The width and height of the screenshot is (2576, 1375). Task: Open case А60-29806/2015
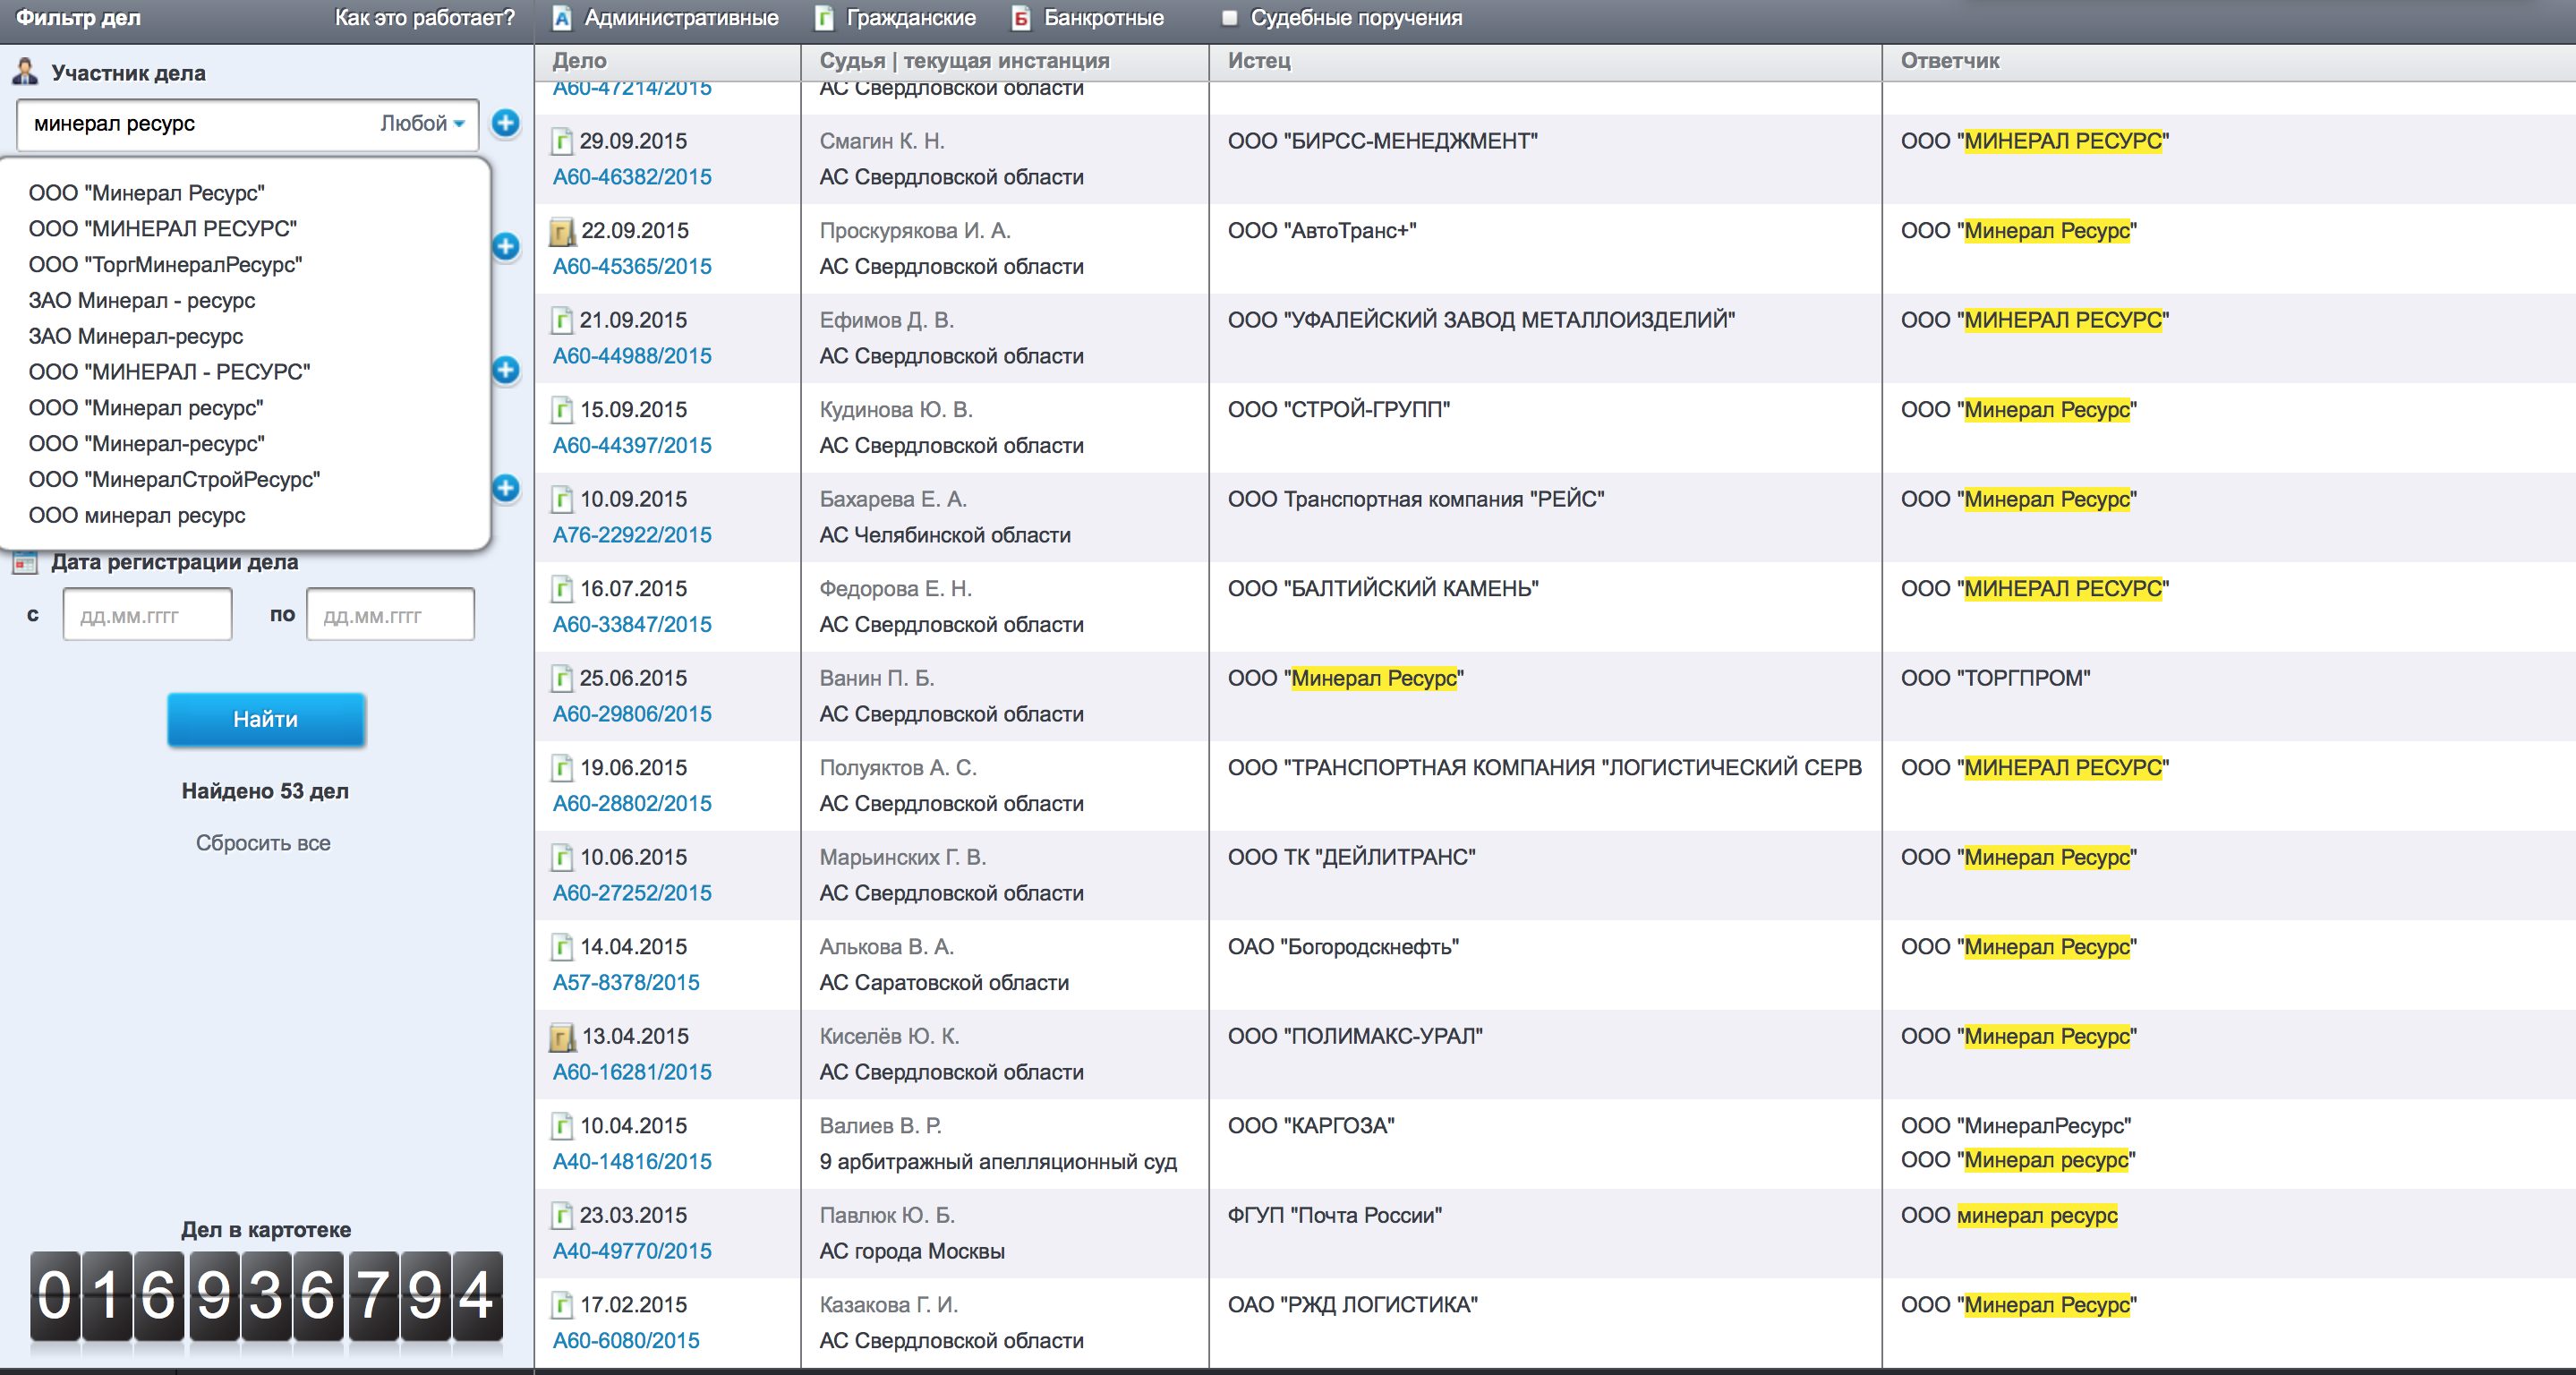click(632, 714)
